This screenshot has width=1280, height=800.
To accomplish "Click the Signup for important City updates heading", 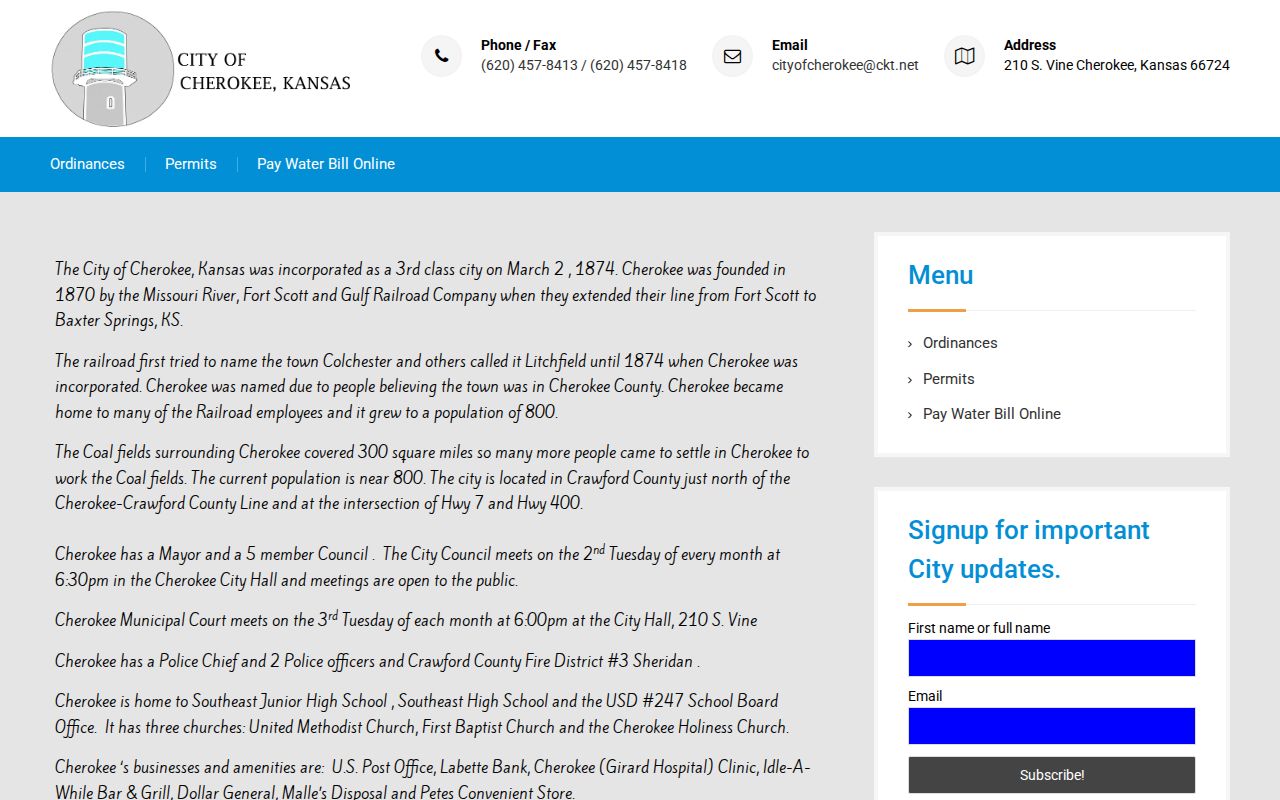I will 1029,549.
